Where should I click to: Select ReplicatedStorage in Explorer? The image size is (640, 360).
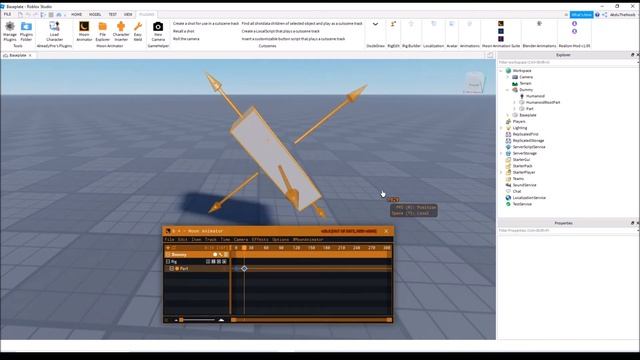click(x=528, y=140)
